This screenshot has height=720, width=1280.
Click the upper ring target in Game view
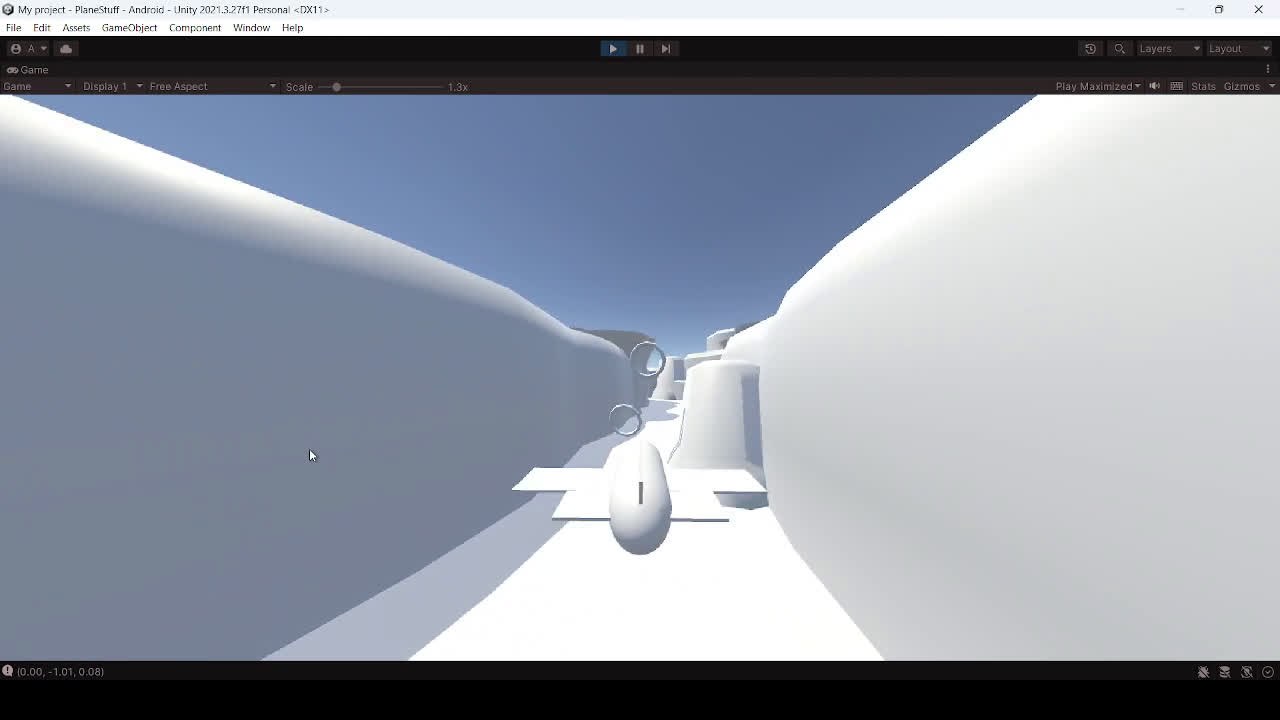[x=647, y=359]
